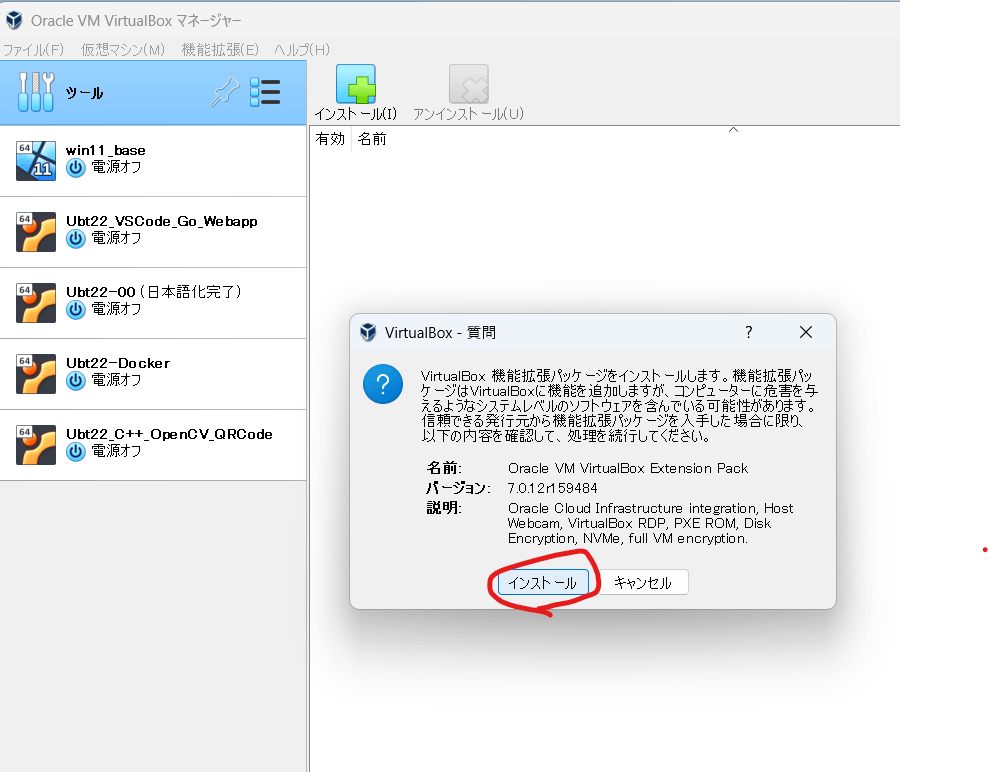Click the ? help button in dialog title bar
The height and width of the screenshot is (772, 989).
pos(749,332)
